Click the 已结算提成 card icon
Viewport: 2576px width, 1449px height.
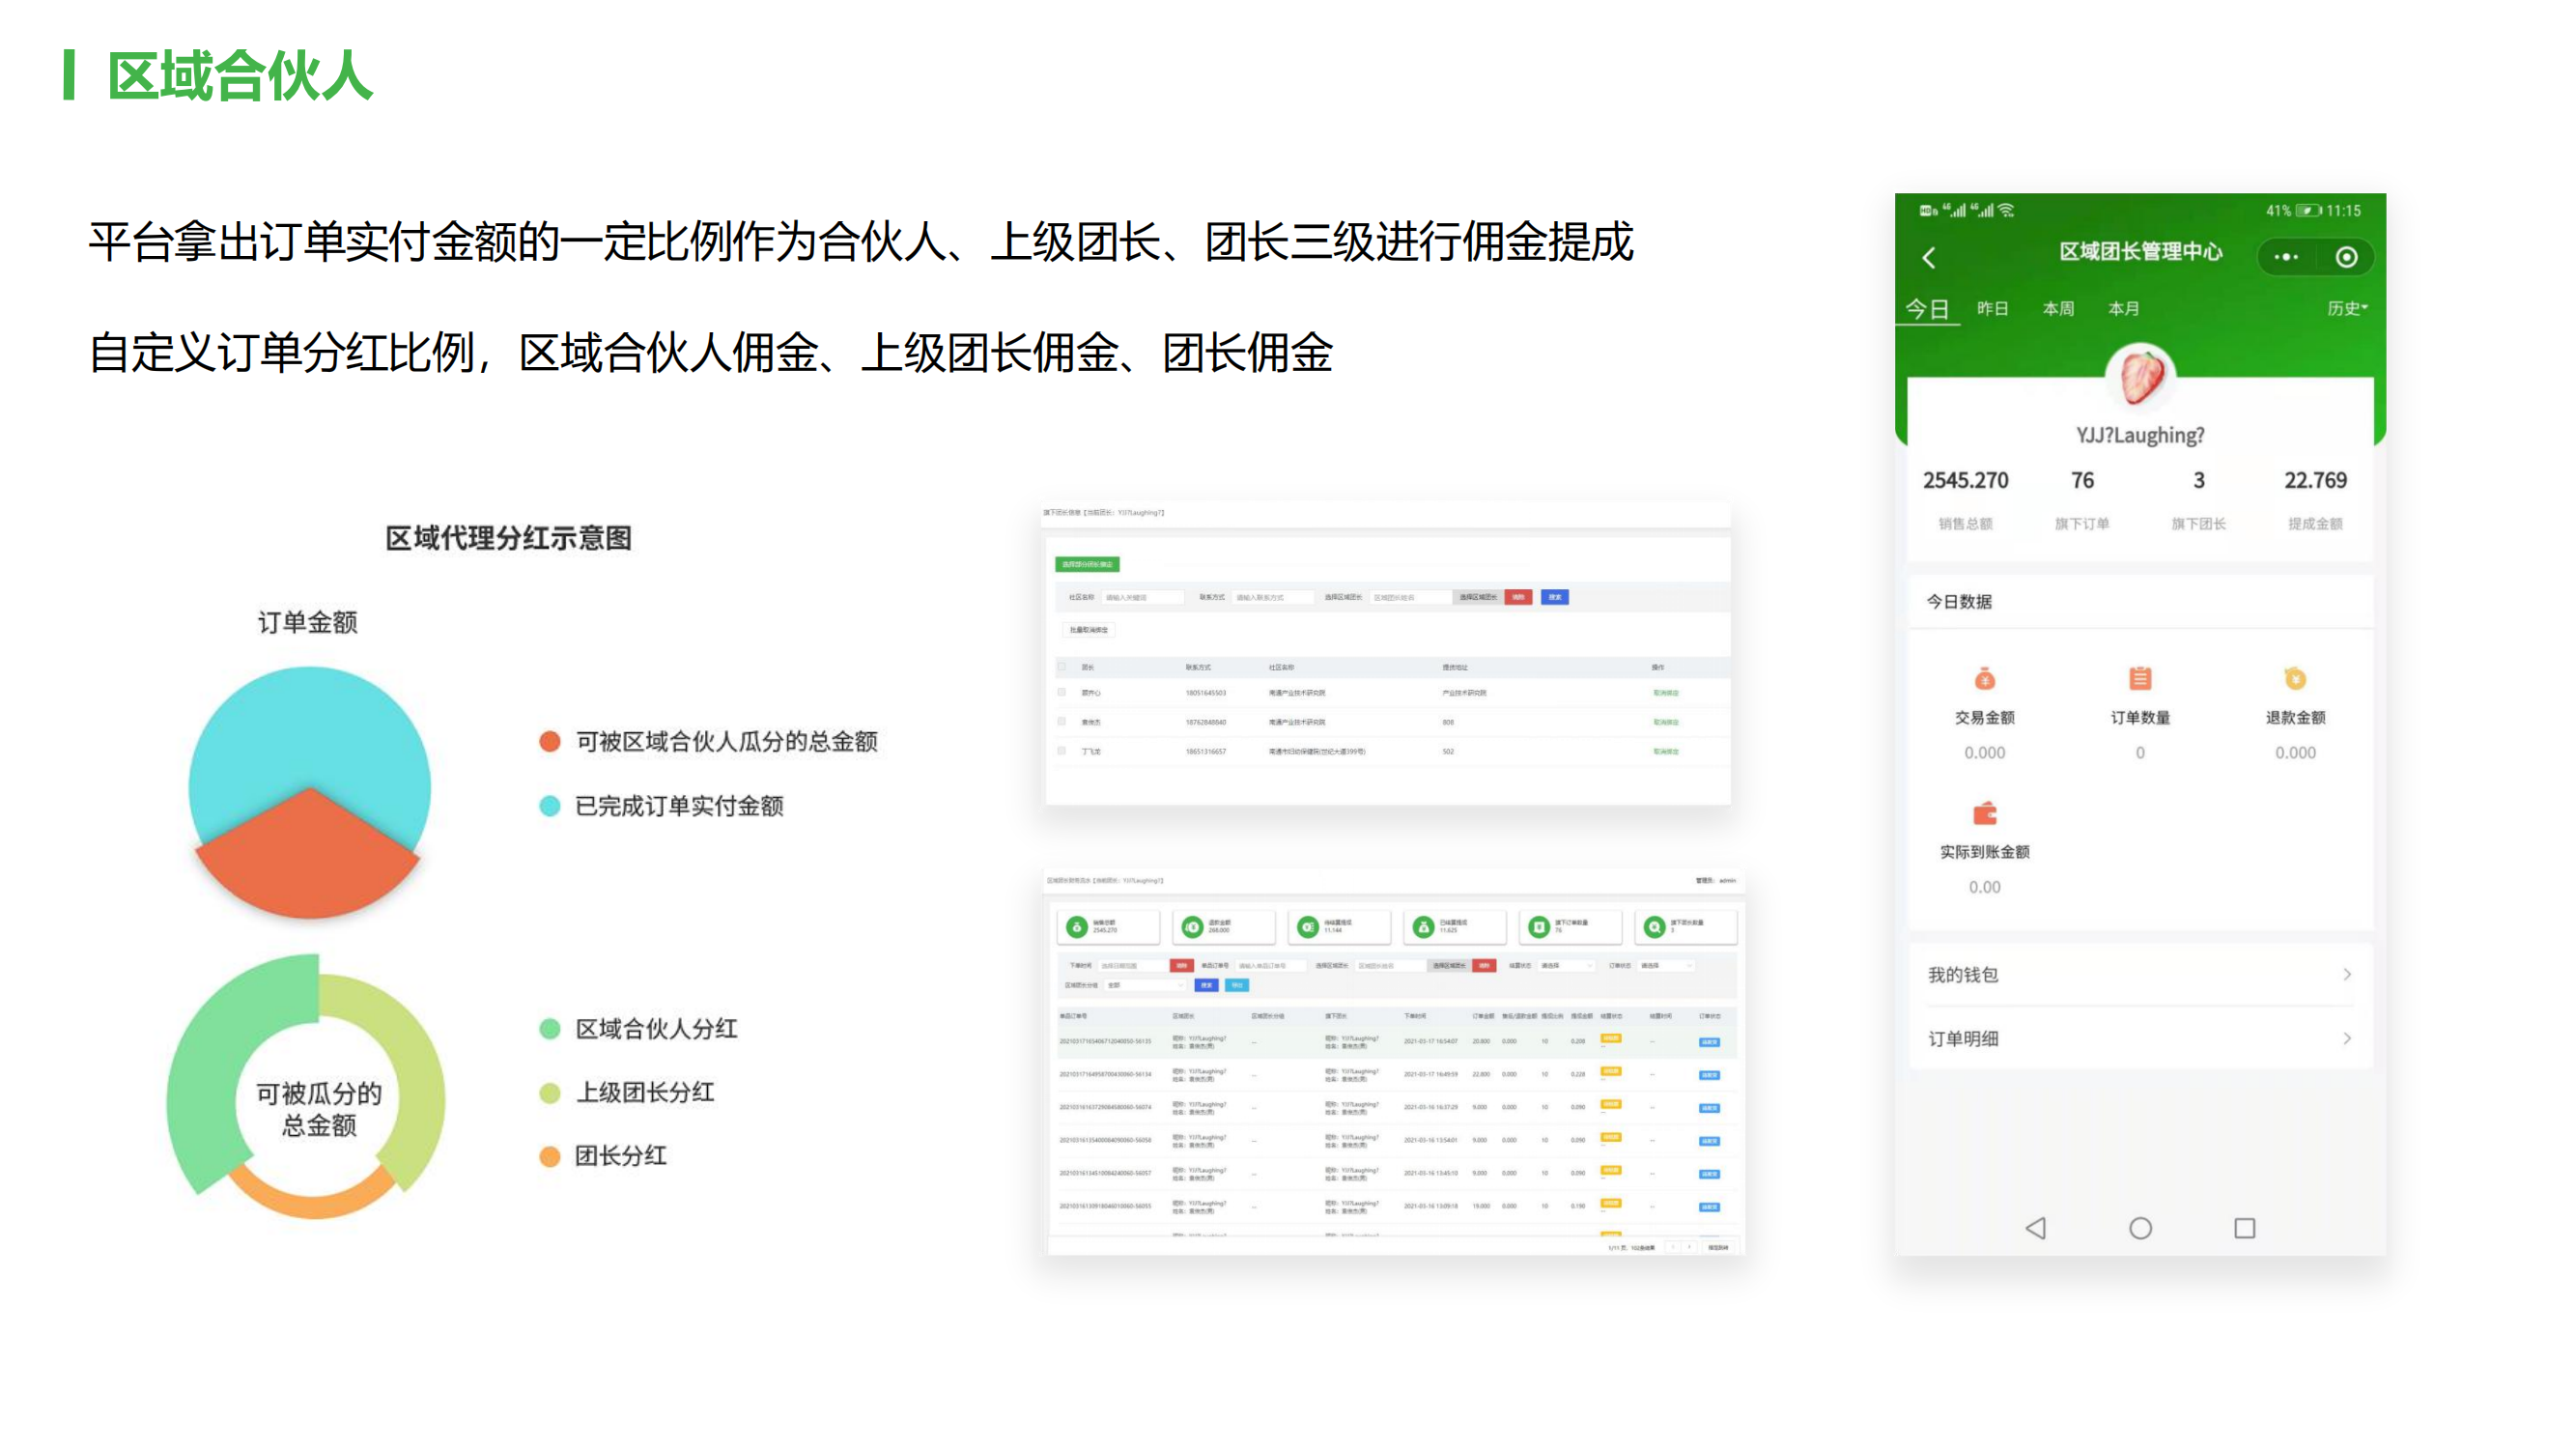coord(1423,927)
